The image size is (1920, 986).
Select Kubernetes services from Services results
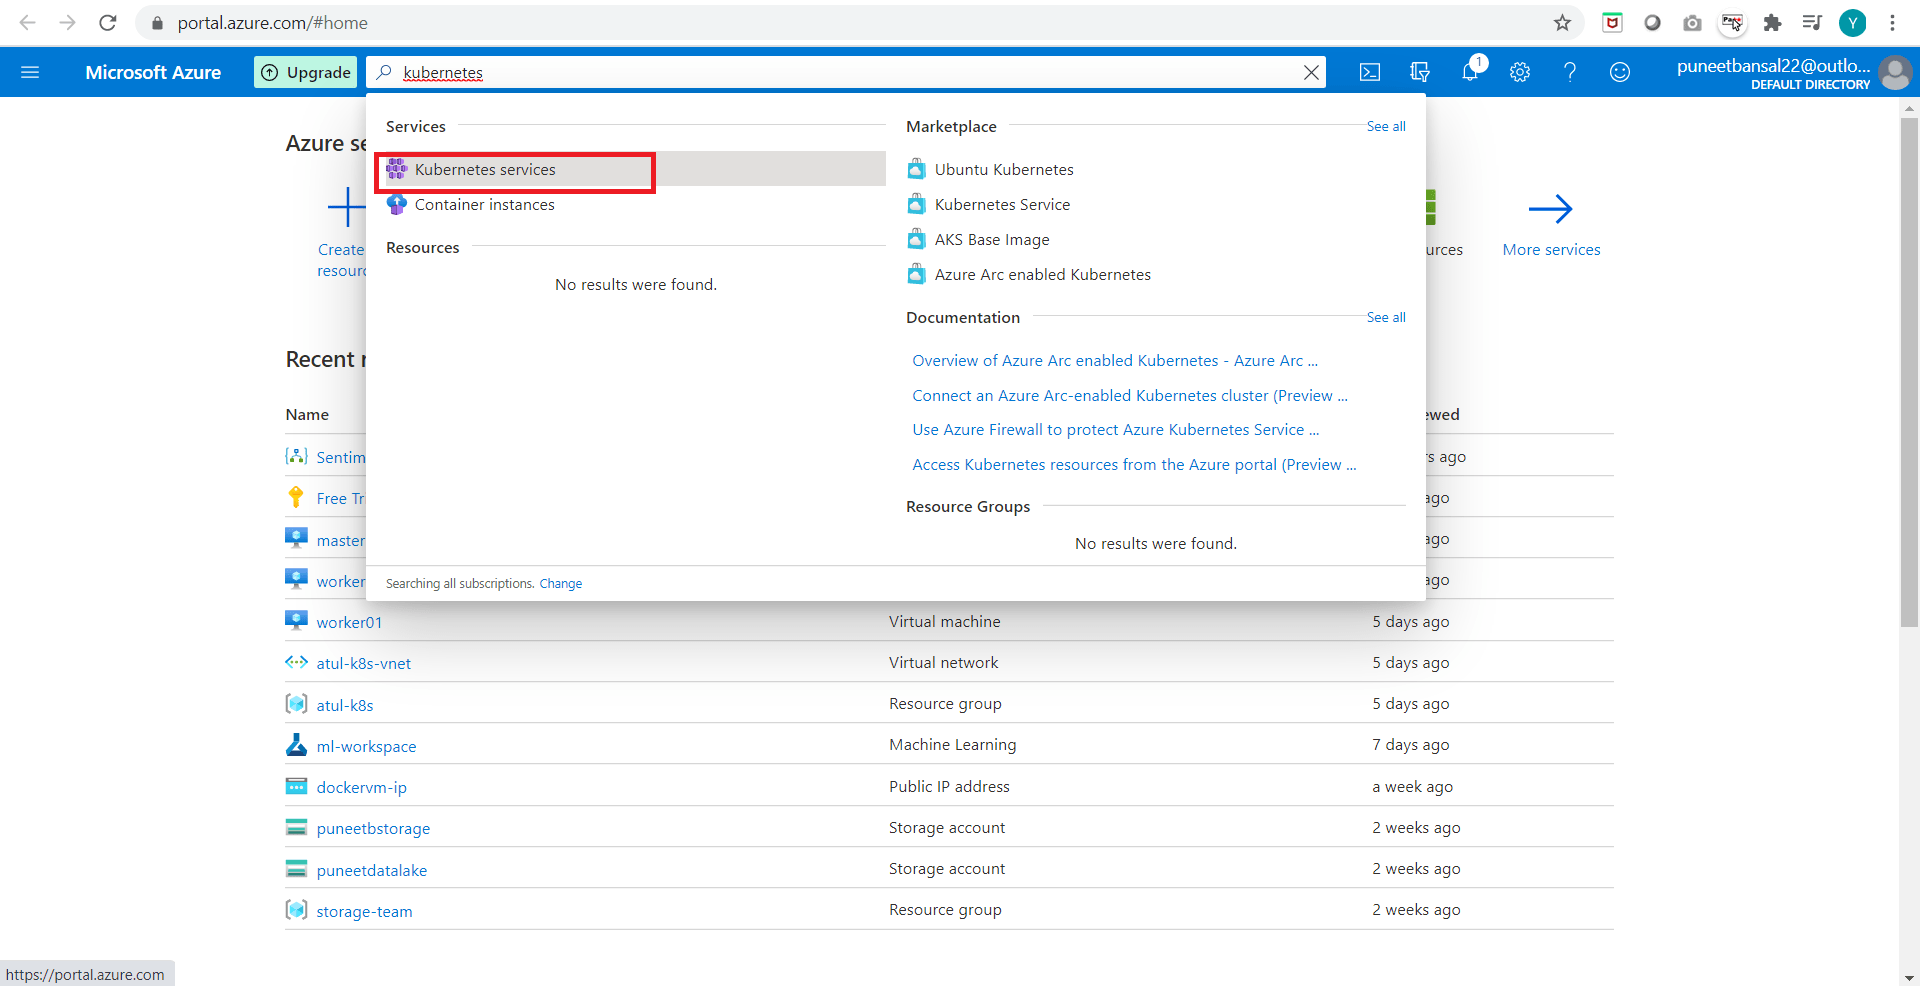[x=485, y=170]
